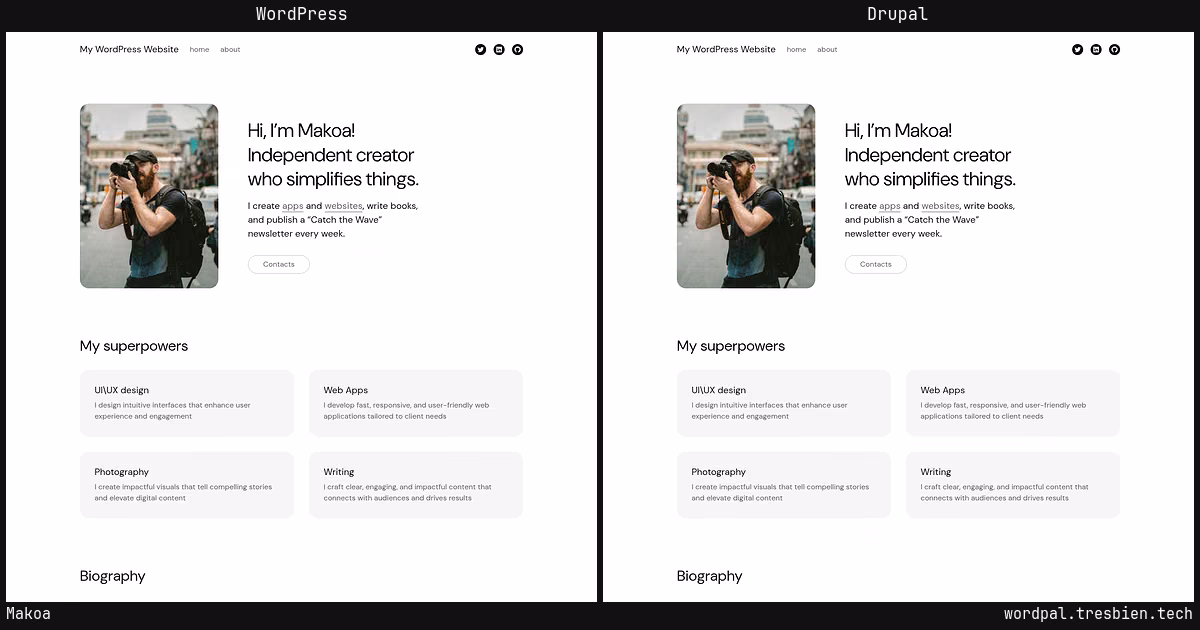Select Writing card in WordPress panel
The width and height of the screenshot is (1200, 630).
pos(416,485)
